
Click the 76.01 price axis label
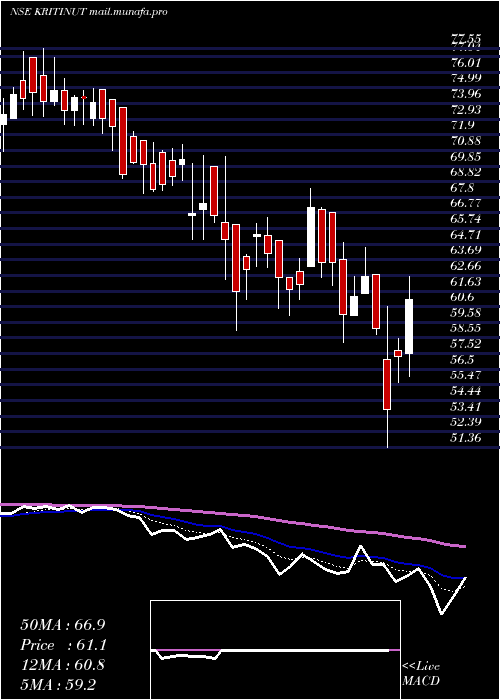tap(466, 62)
